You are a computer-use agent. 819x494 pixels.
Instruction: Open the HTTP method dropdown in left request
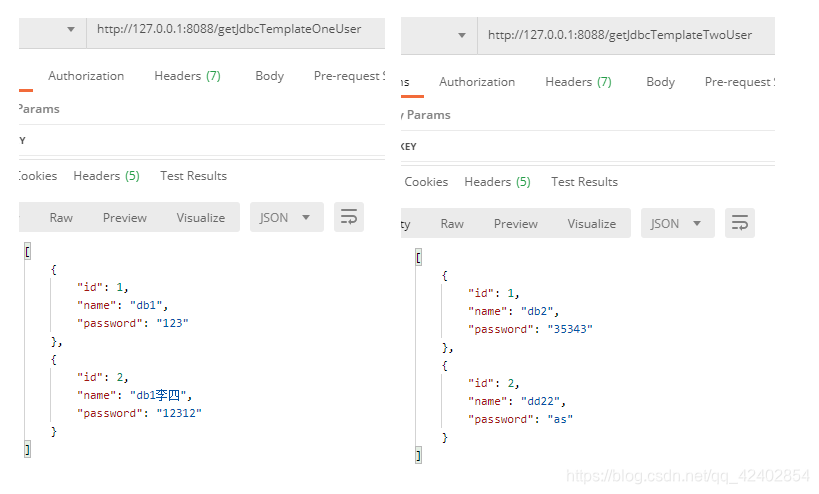(70, 30)
